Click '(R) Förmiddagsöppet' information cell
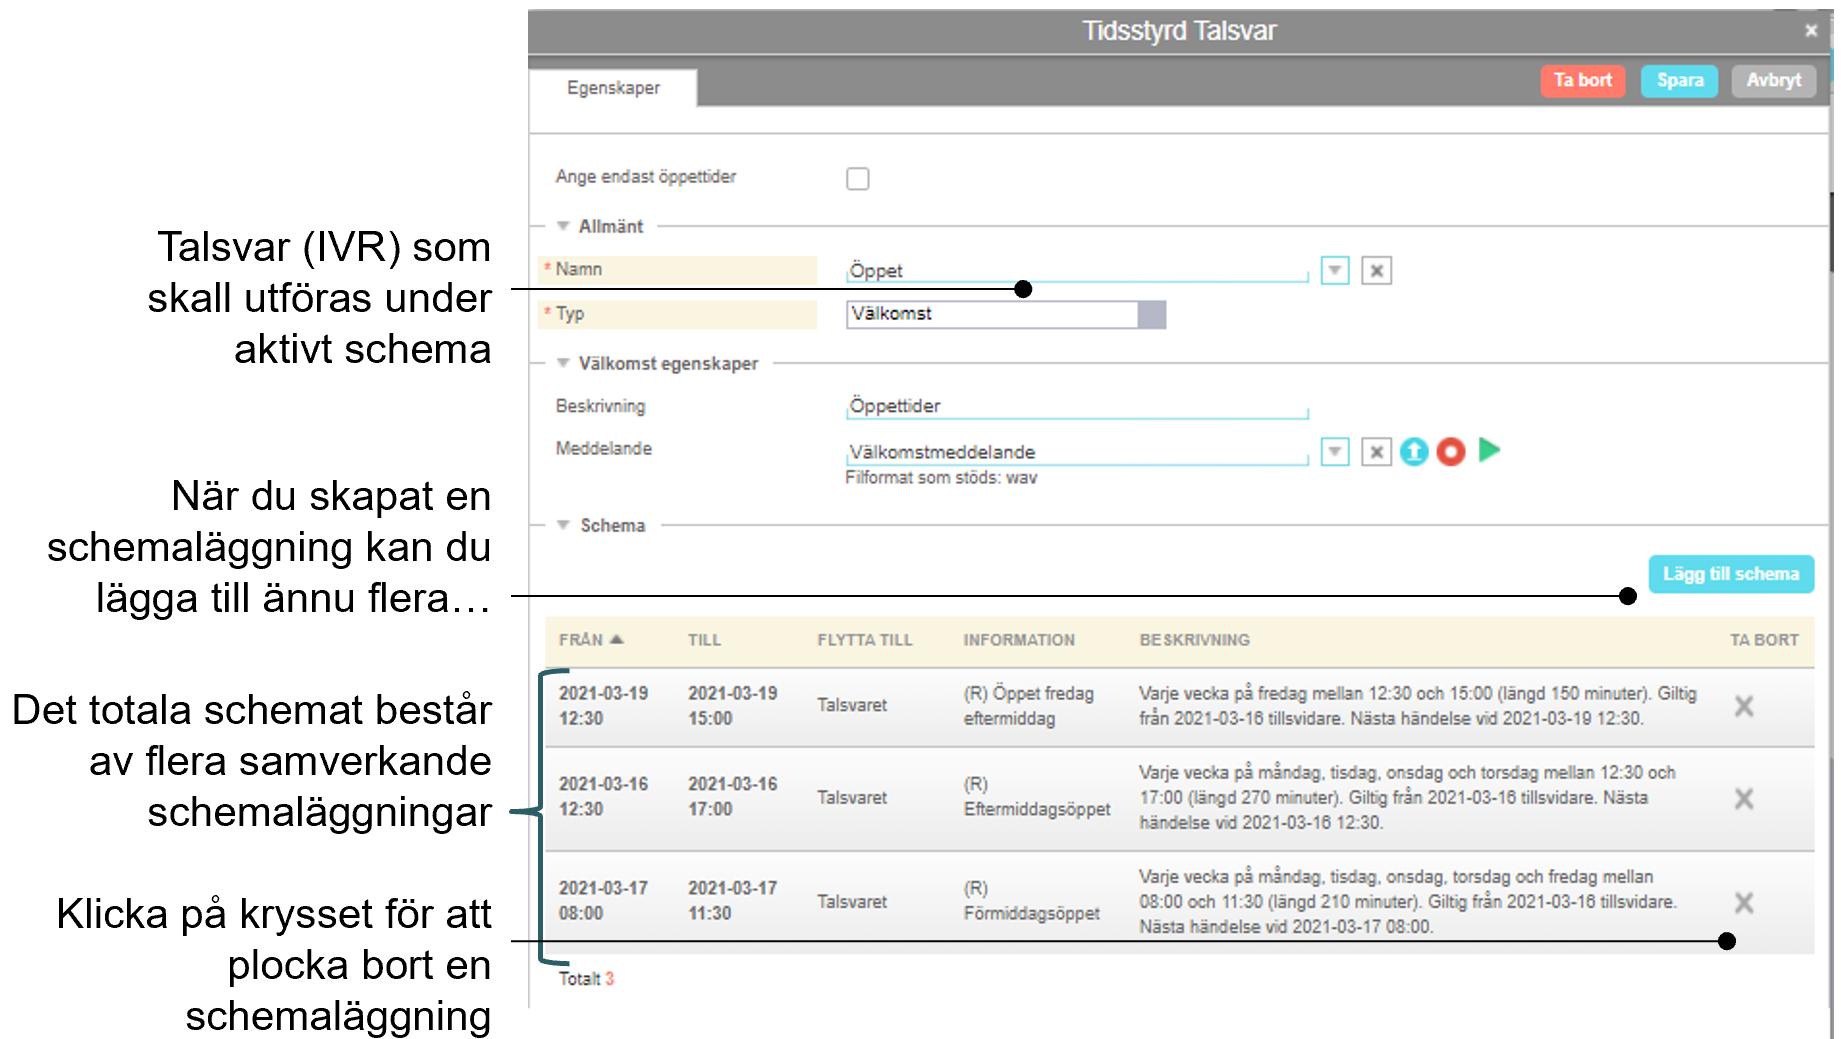The width and height of the screenshot is (1841, 1039). click(1031, 901)
